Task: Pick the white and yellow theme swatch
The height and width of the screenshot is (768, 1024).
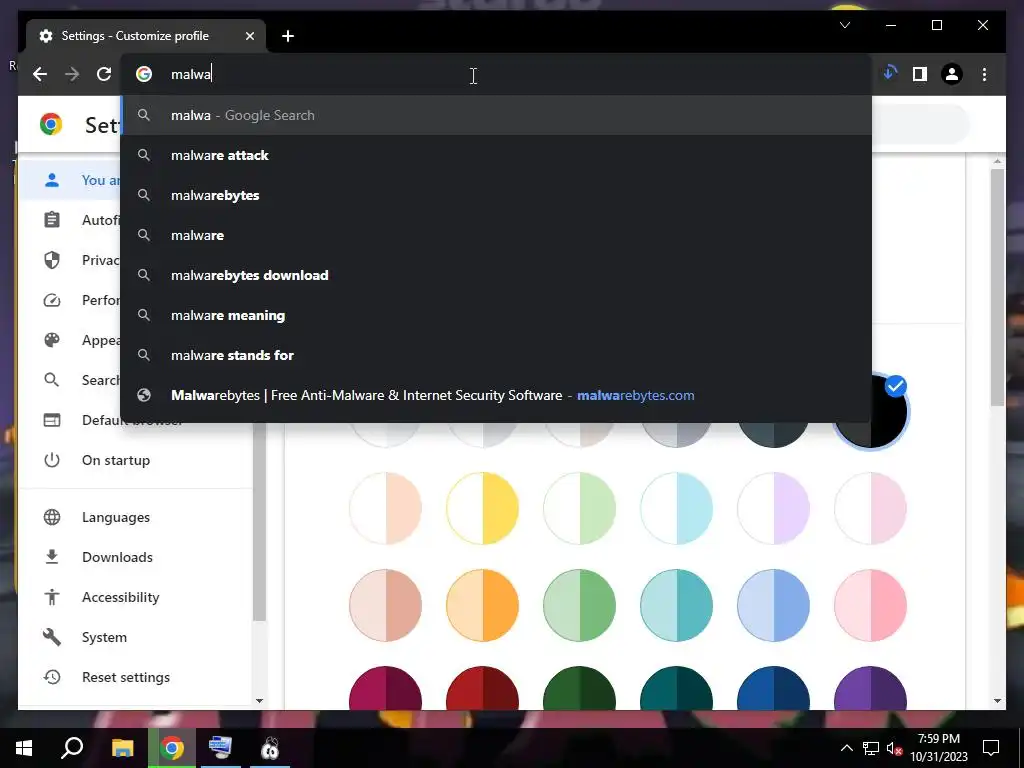Action: 482,508
